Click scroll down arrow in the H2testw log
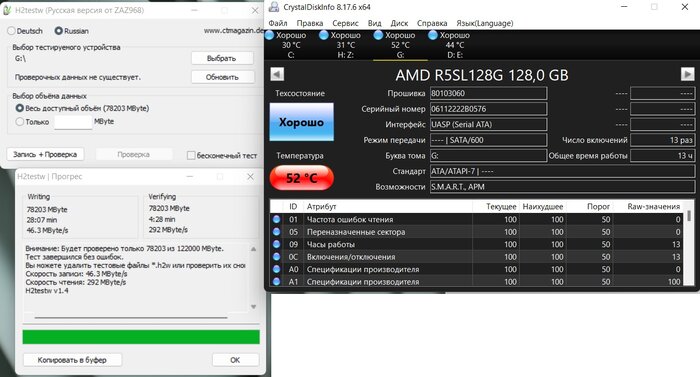Viewport: 700px width, 377px height. pos(254,307)
